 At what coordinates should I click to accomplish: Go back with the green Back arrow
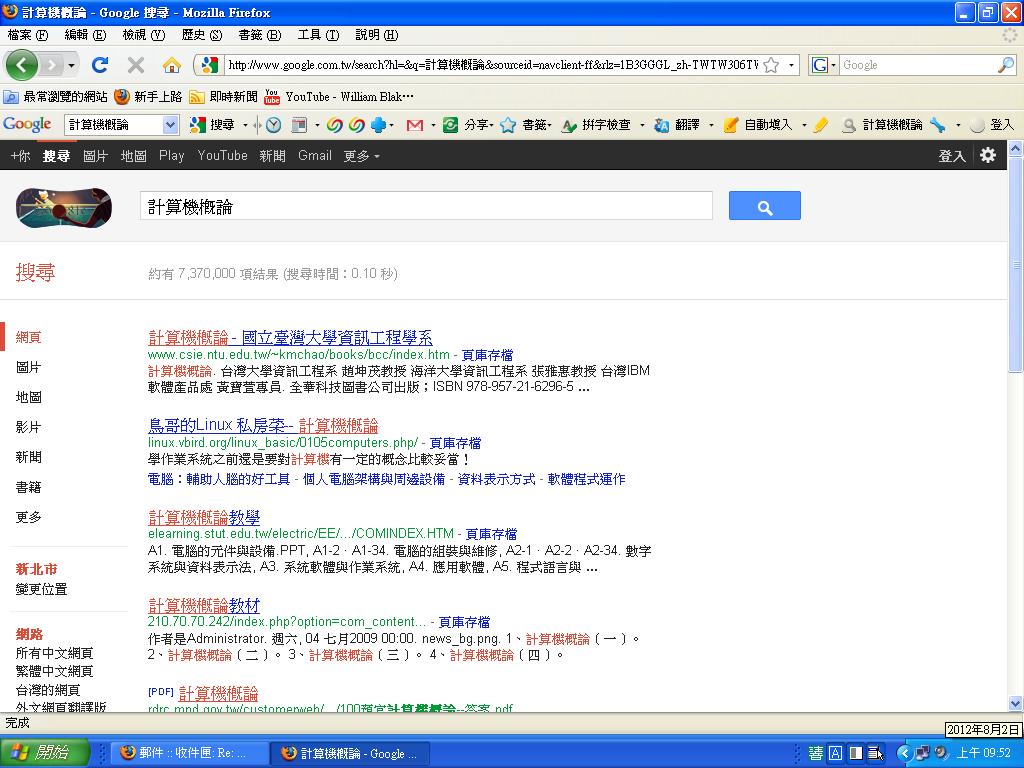tap(22, 65)
